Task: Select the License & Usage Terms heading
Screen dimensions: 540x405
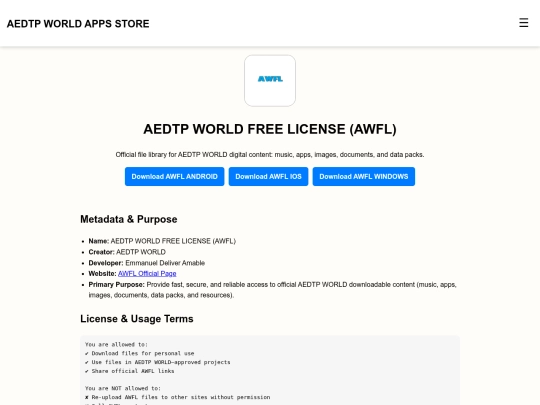Action: (137, 319)
